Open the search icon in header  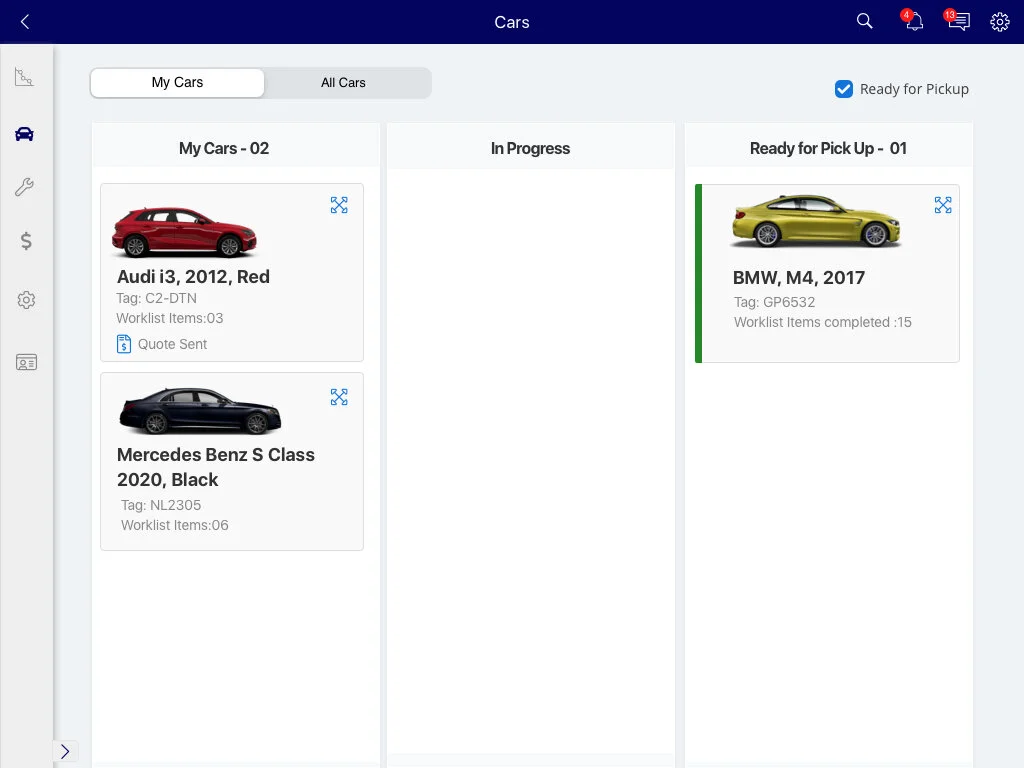click(x=864, y=21)
